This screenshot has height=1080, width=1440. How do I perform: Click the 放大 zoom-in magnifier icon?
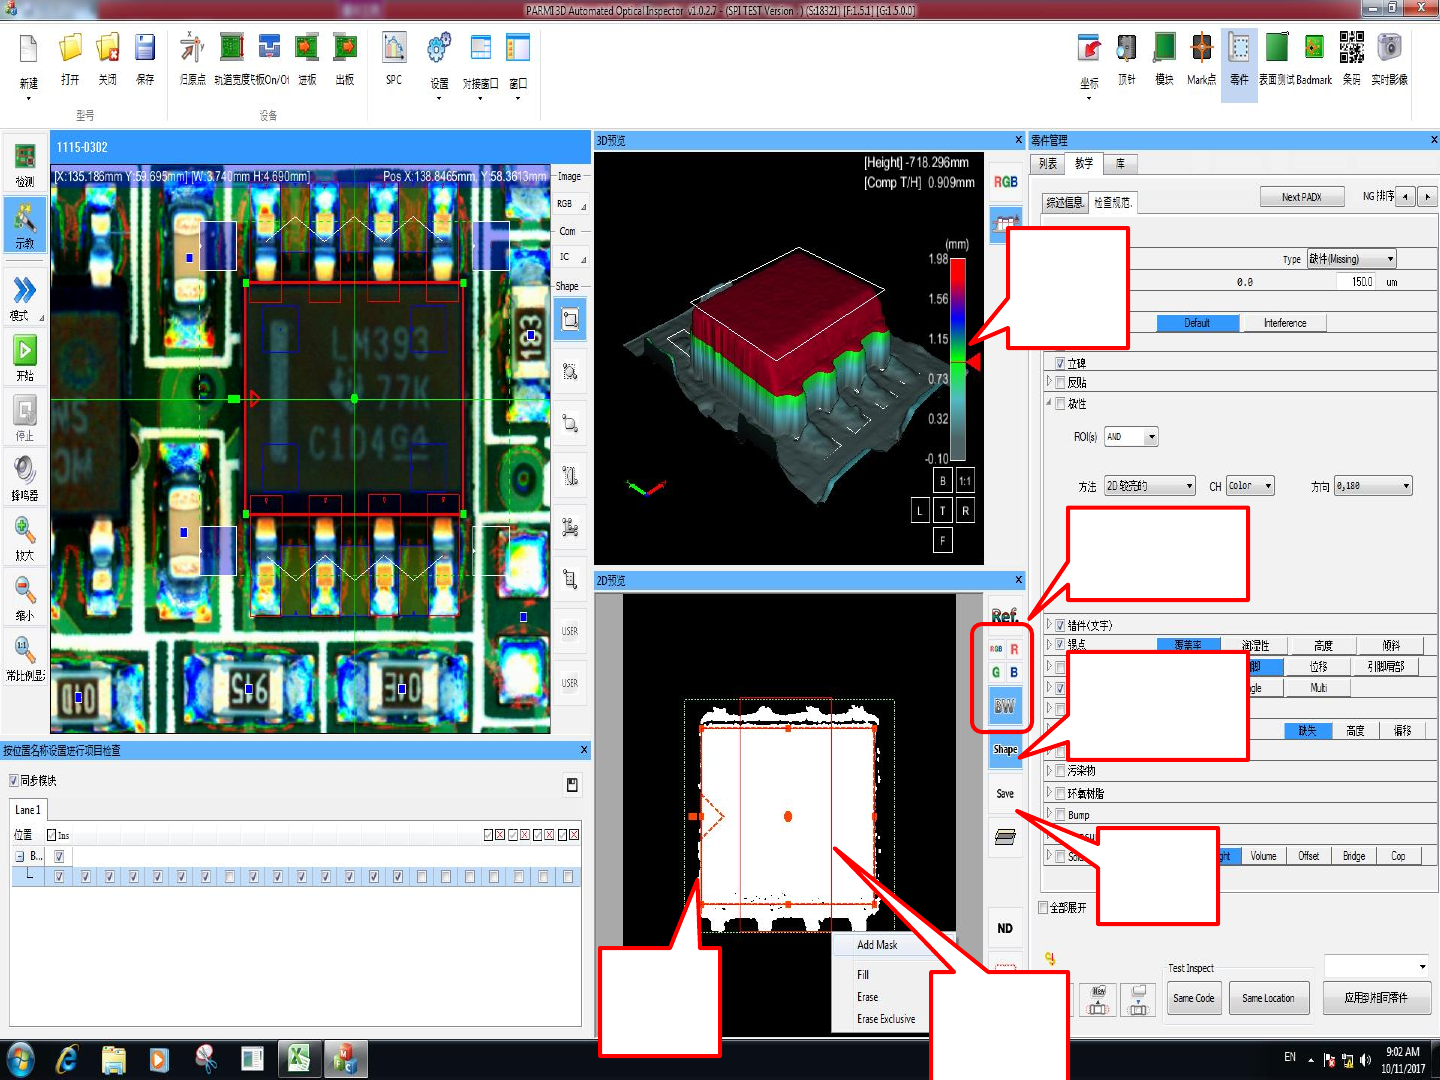[x=25, y=531]
